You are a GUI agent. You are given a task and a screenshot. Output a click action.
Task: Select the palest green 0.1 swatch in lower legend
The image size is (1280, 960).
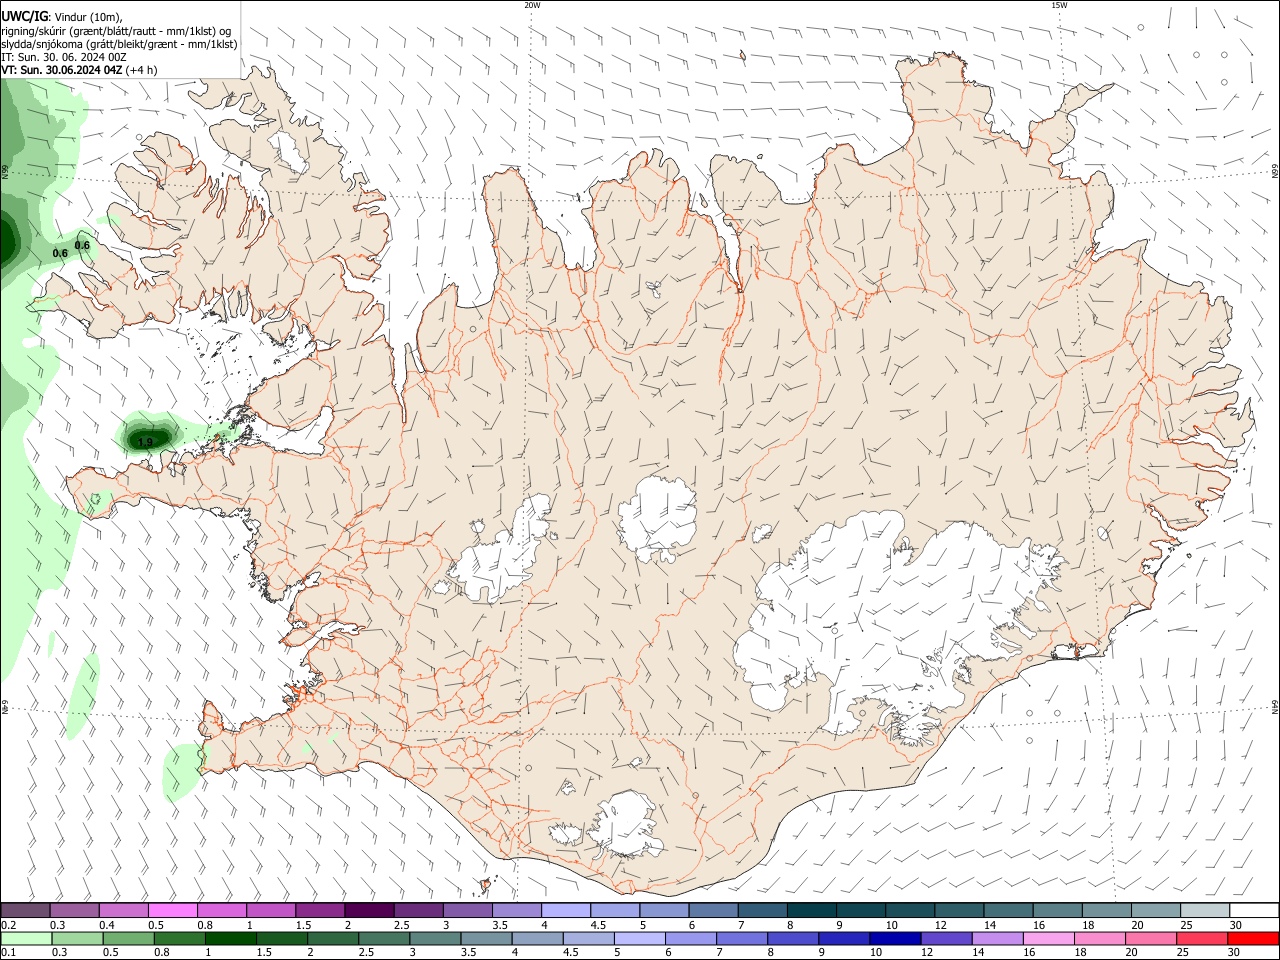(27, 939)
